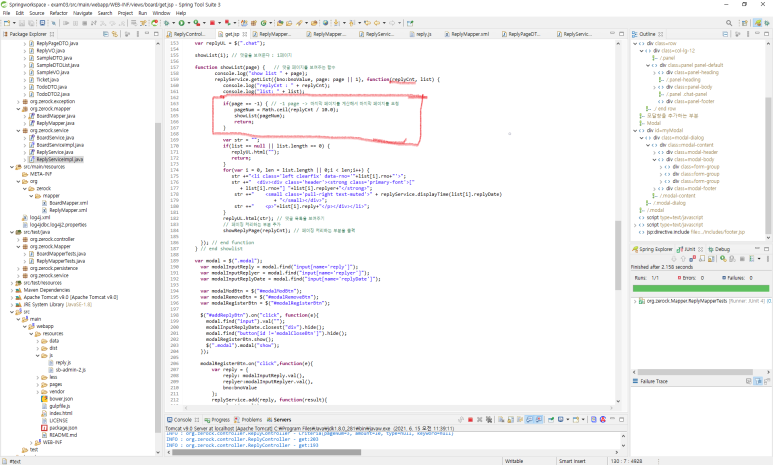The image size is (773, 465).
Task: Select BoardMapper.xml in Package Explorer
Action: [68, 203]
